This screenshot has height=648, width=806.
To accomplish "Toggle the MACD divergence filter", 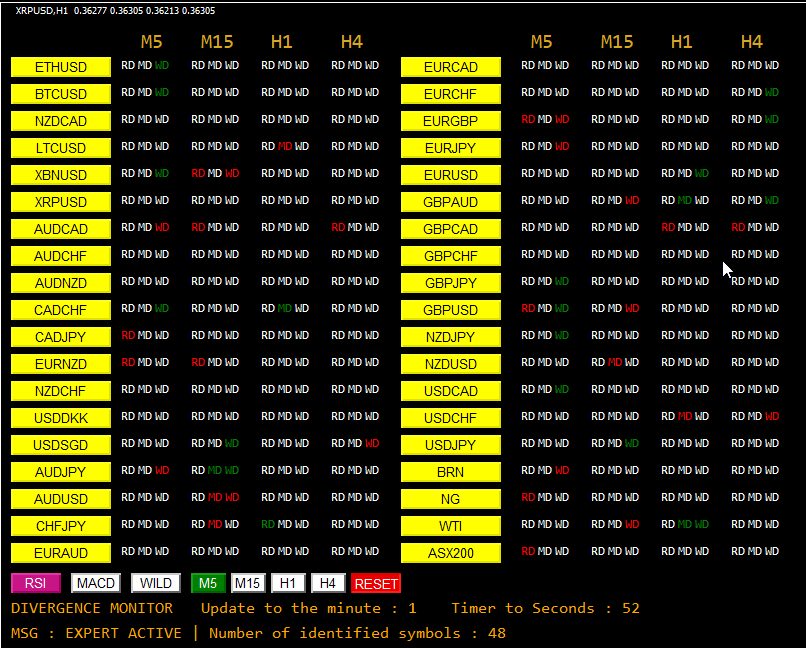I will [96, 583].
